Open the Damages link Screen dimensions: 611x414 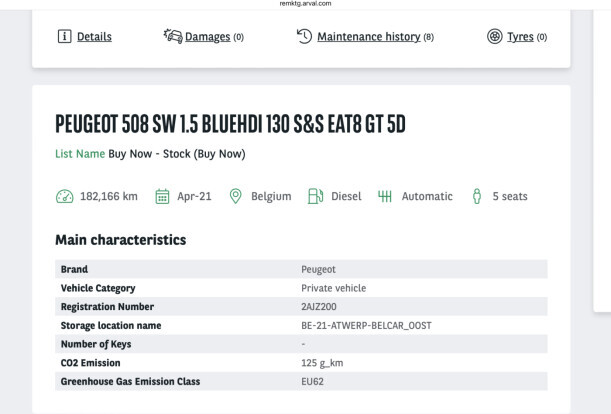point(207,37)
